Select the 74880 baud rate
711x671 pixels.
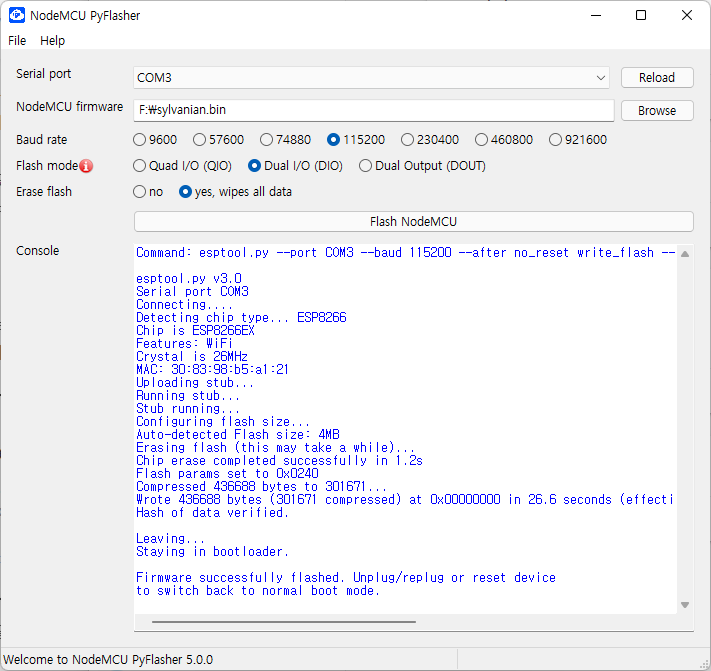click(285, 140)
